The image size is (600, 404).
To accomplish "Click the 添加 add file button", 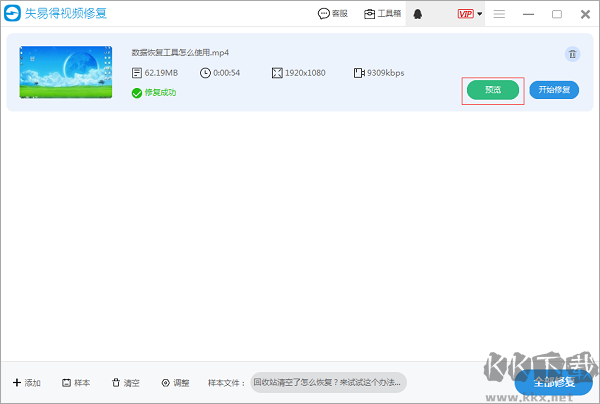I will coord(27,383).
